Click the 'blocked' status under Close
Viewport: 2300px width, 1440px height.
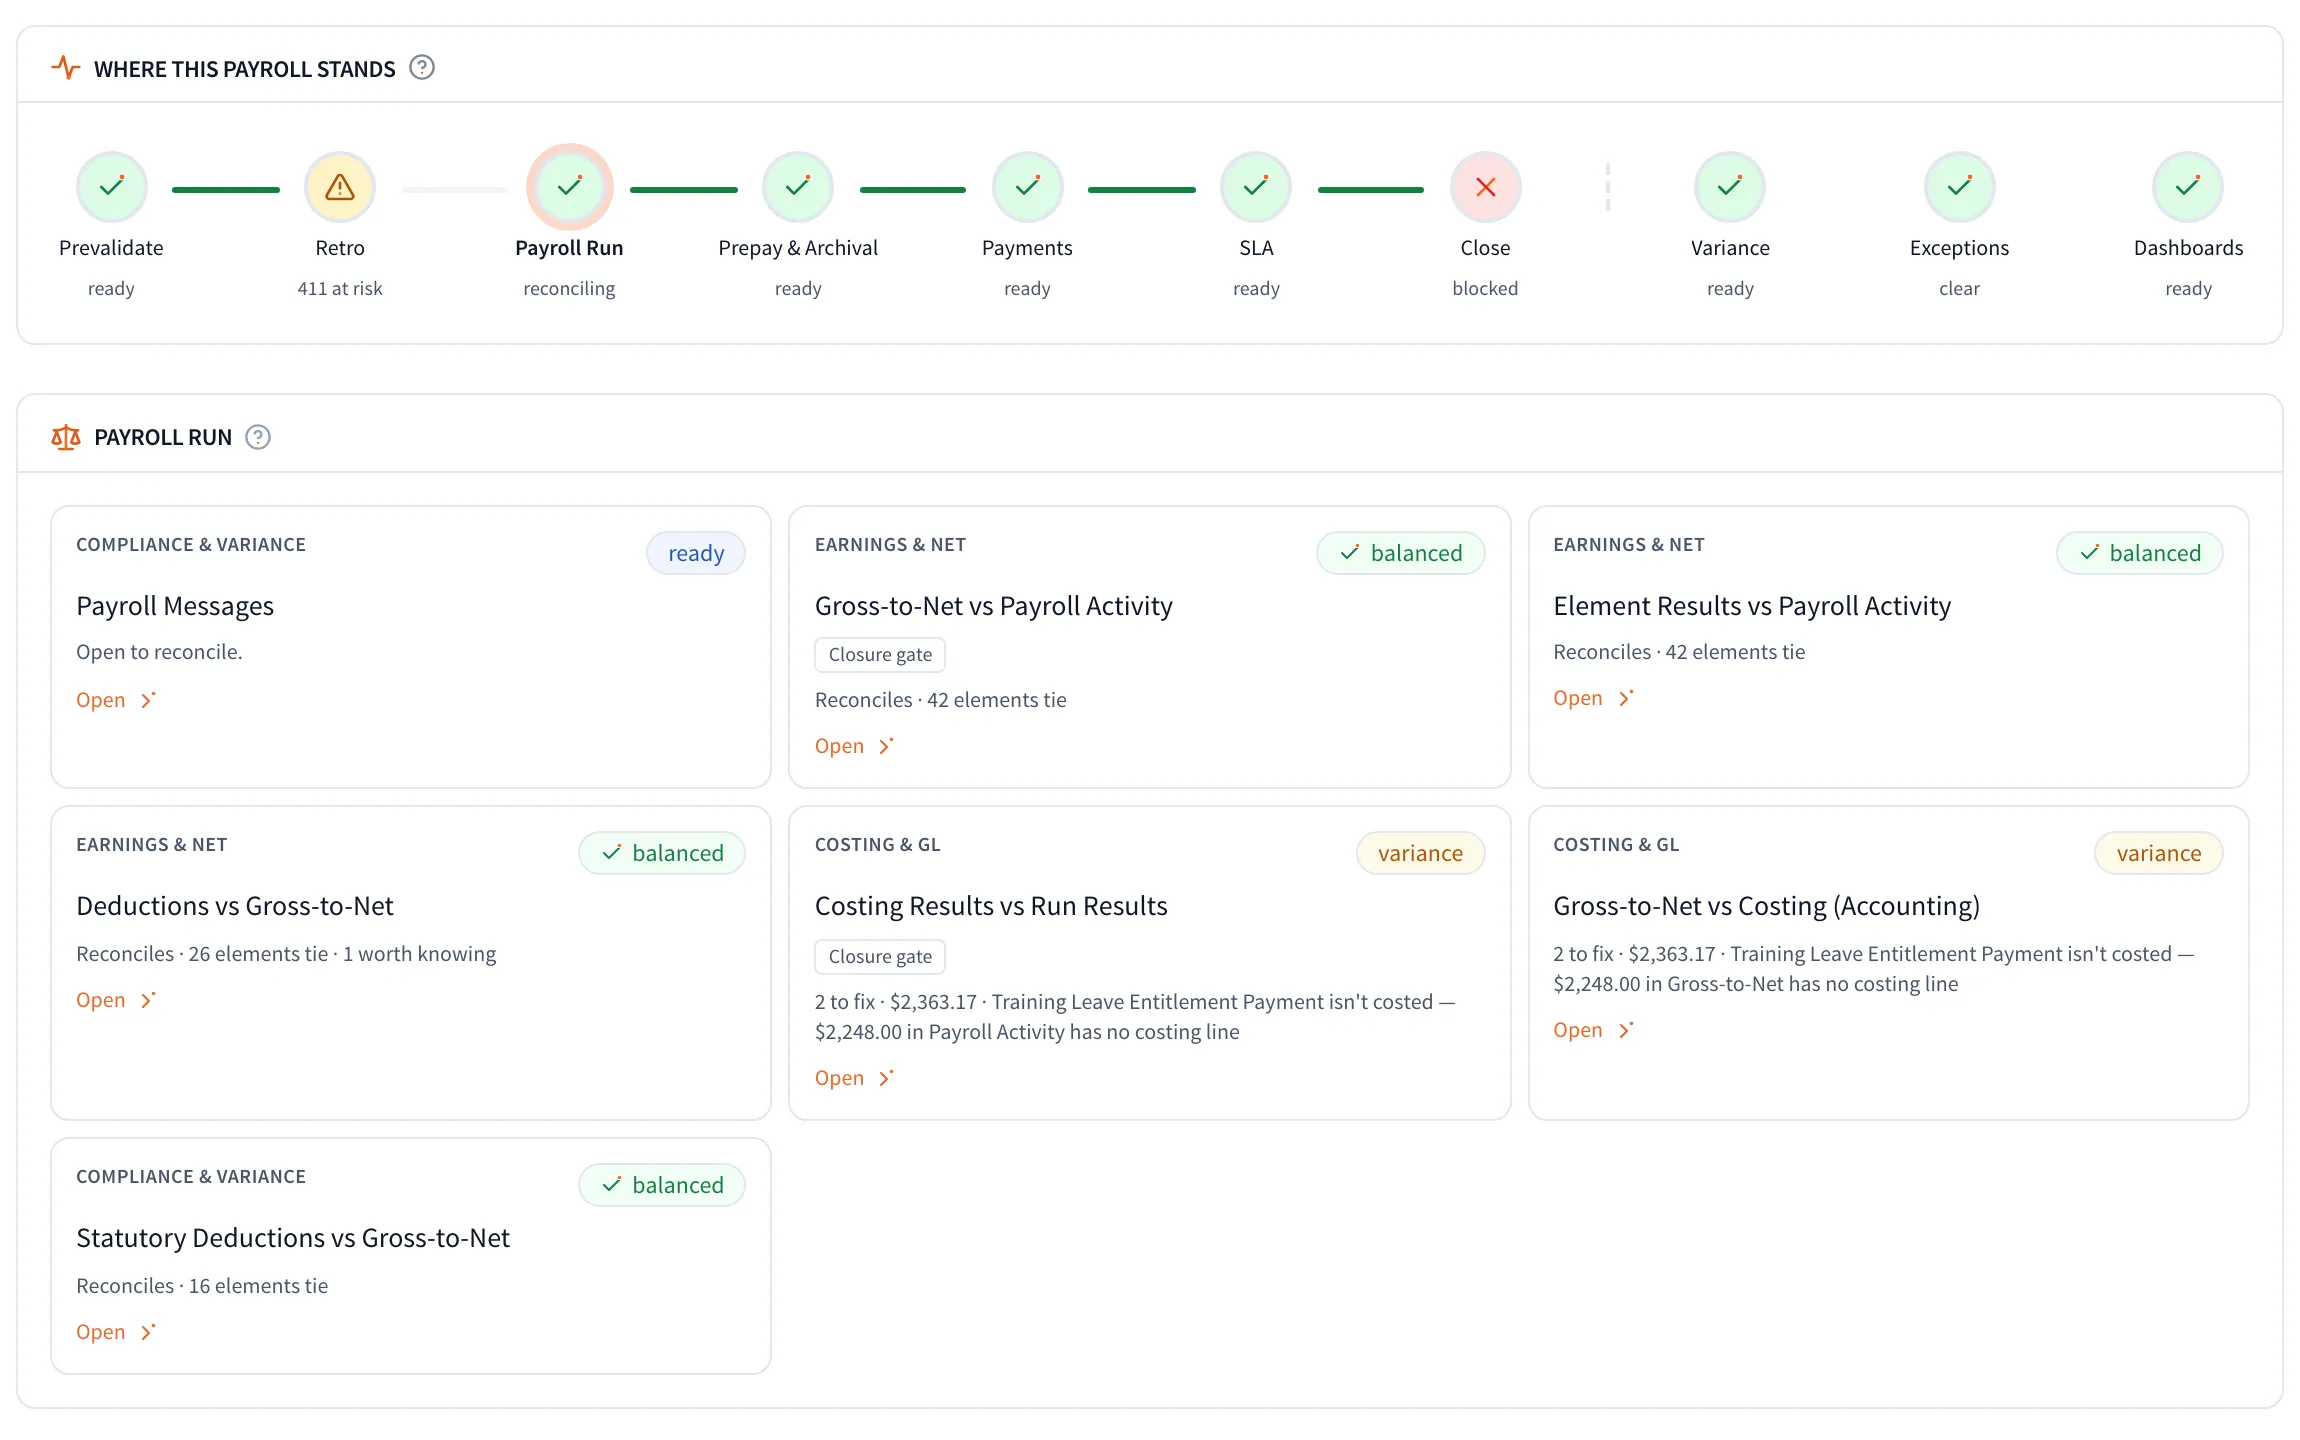(x=1485, y=288)
